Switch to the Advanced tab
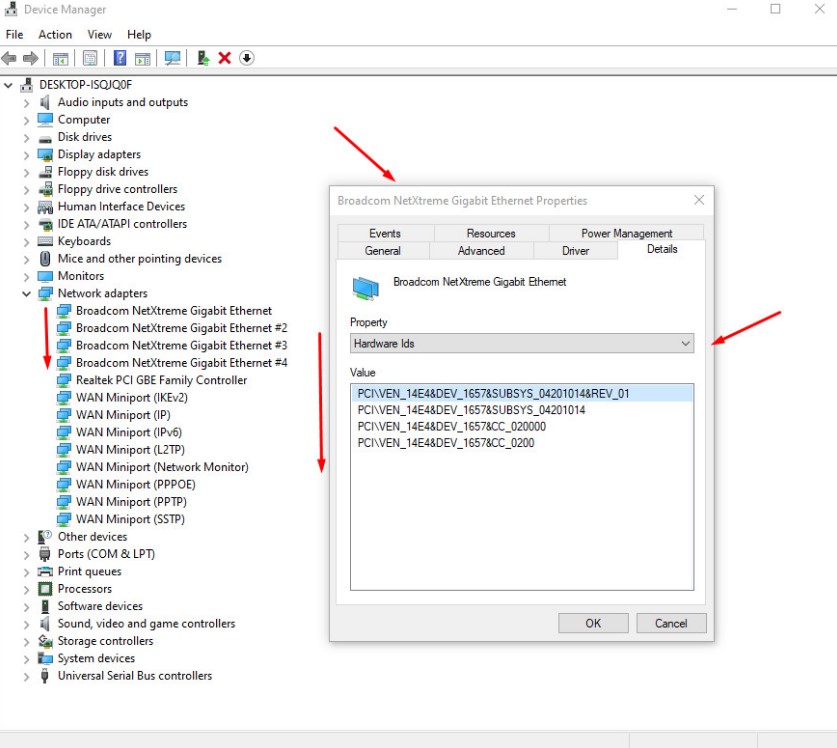This screenshot has height=748, width=837. (481, 250)
